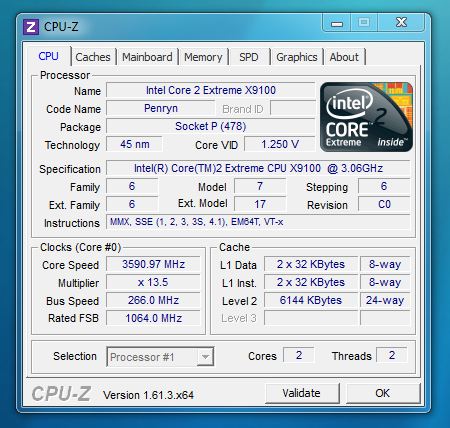Switch to the Caches tab
The height and width of the screenshot is (428, 450).
(x=93, y=57)
